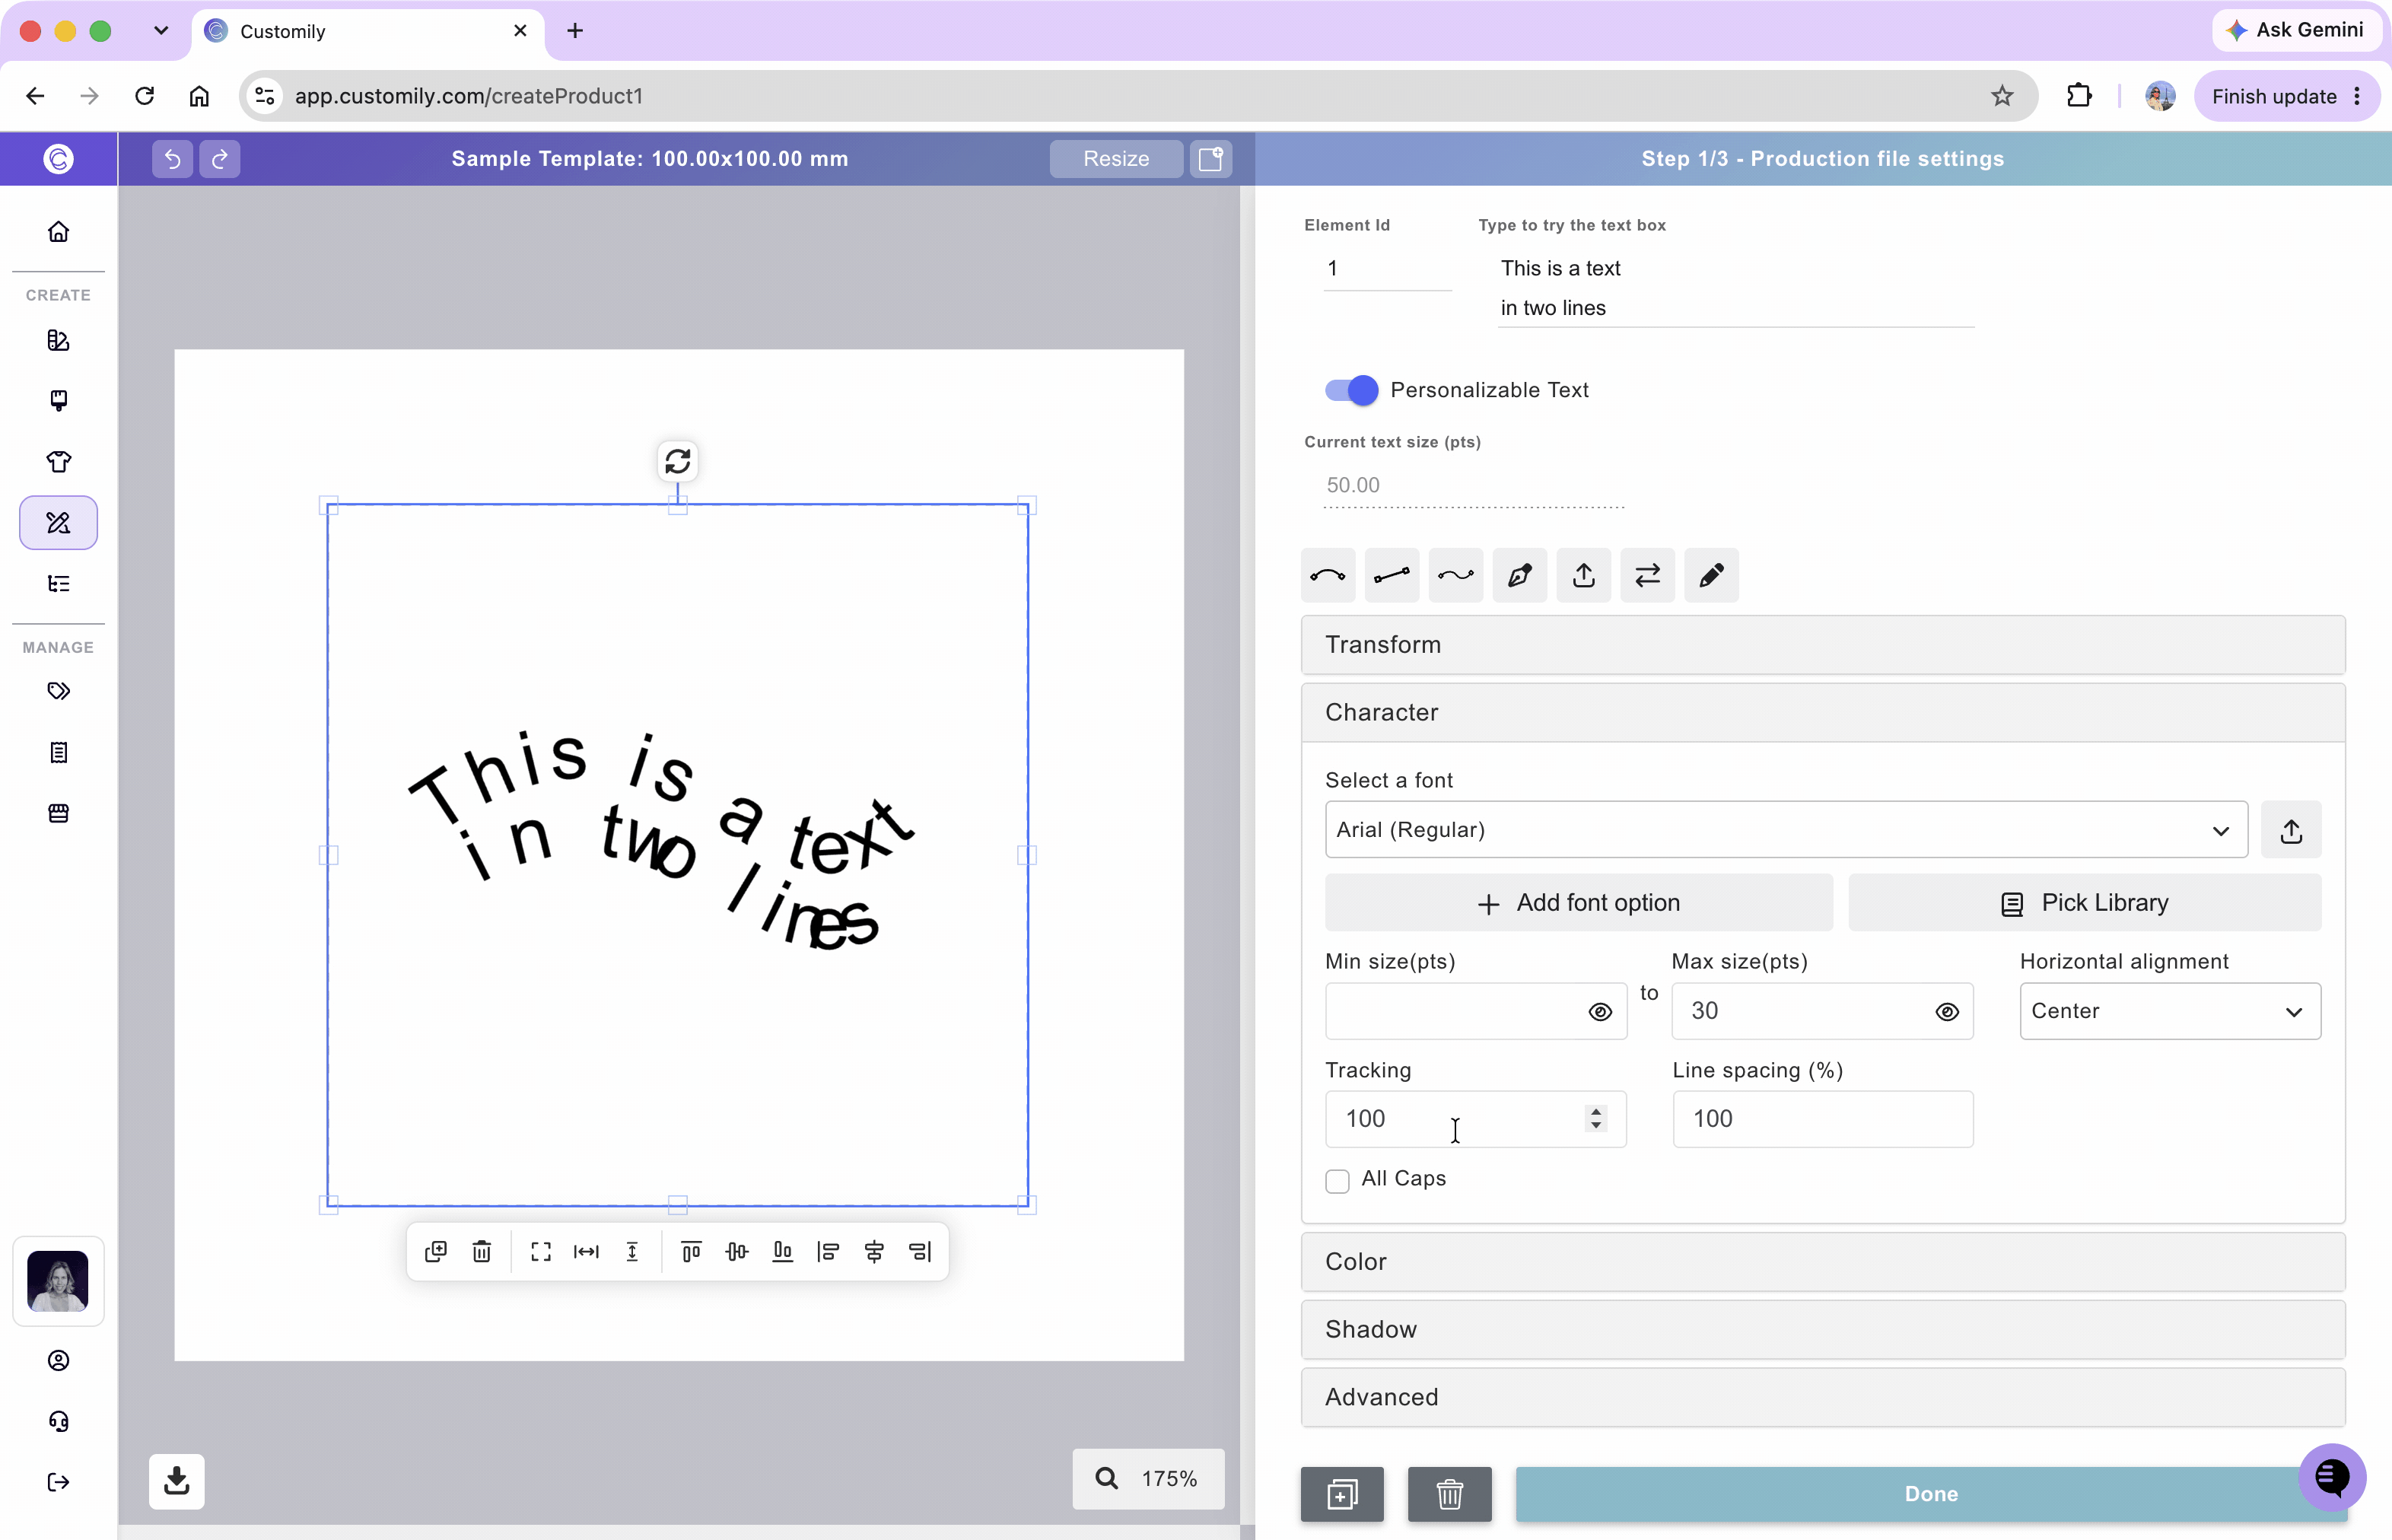Select the wave text shape icon
2392x1540 pixels.
(1456, 575)
